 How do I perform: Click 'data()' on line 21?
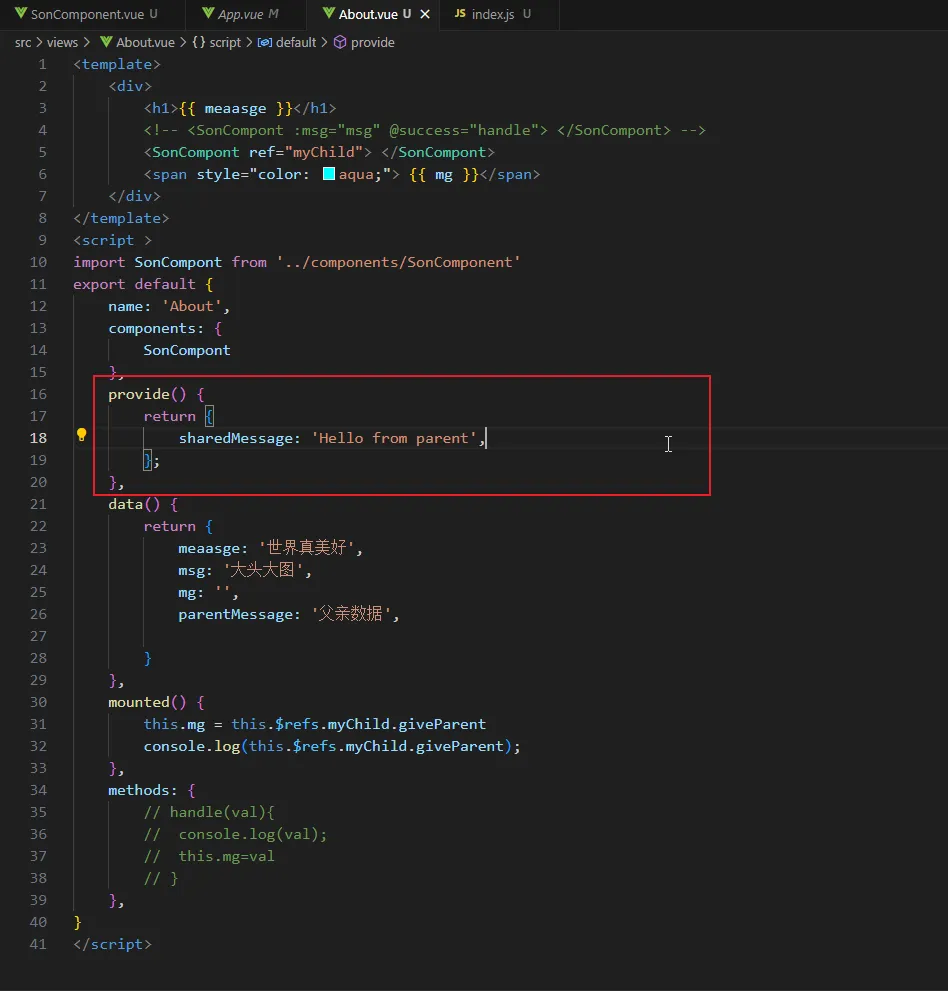pyautogui.click(x=134, y=504)
